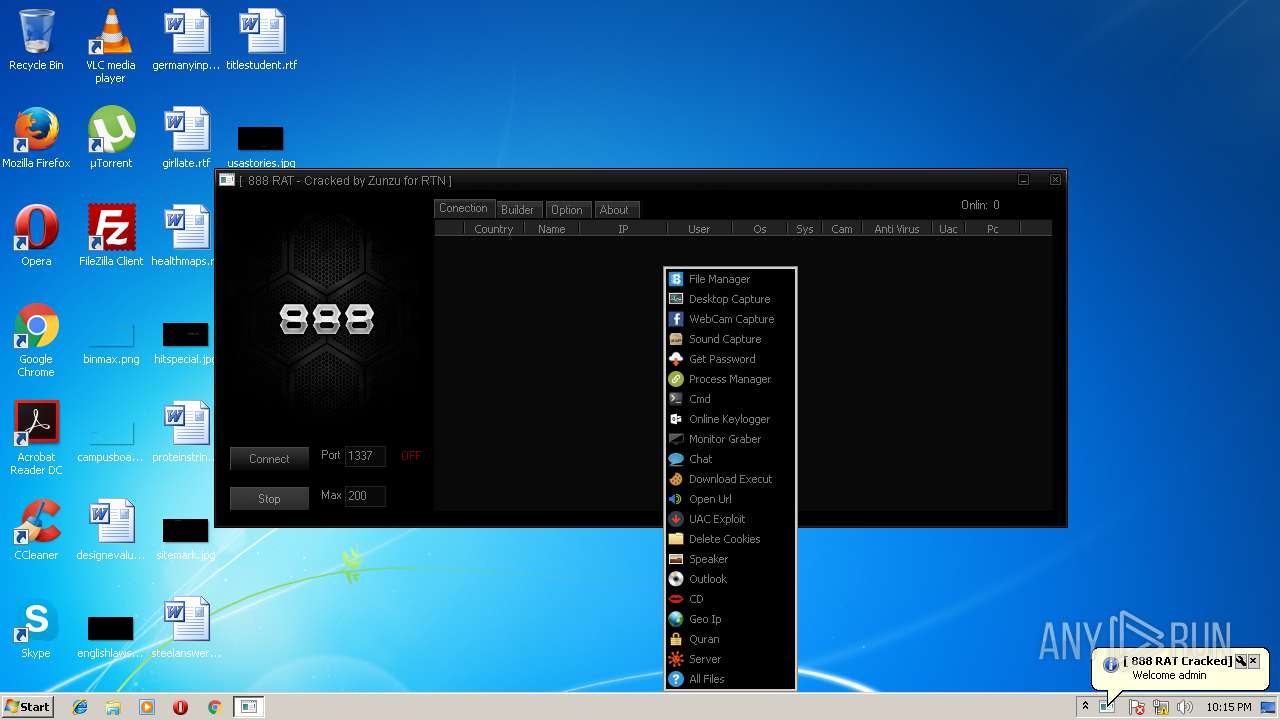Screen dimensions: 1280x720
Task: Click the Cam column header
Action: click(x=842, y=229)
